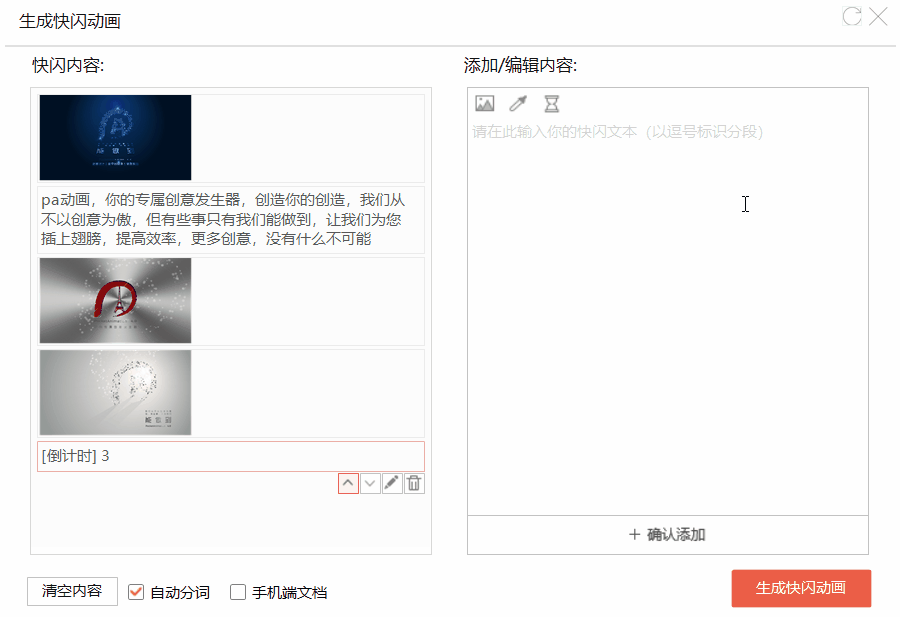Select blue logo thumbnail in content list
The width and height of the screenshot is (900, 617).
115,138
